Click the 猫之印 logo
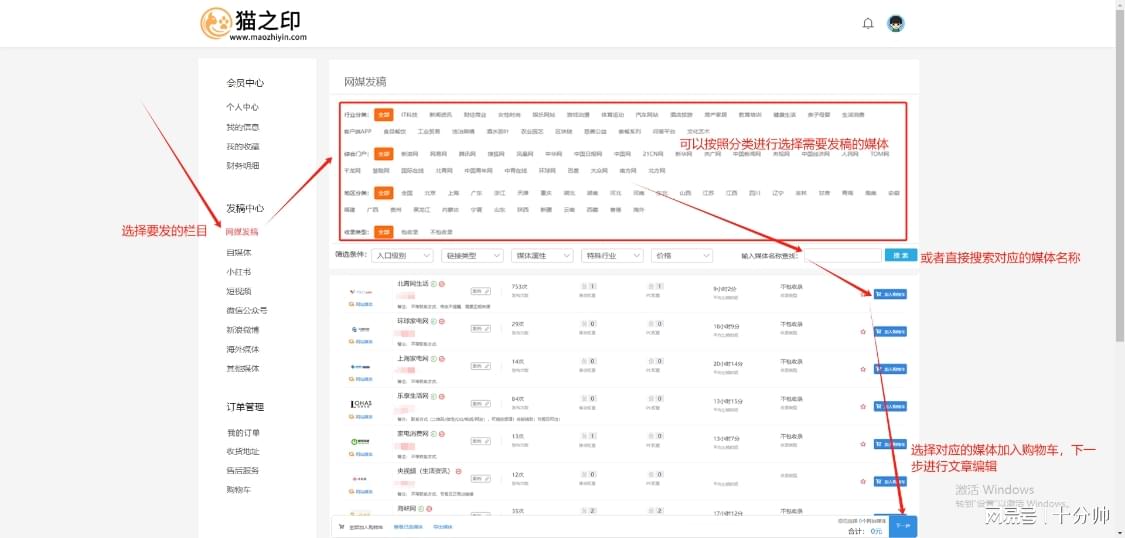1125x538 pixels. coord(254,24)
